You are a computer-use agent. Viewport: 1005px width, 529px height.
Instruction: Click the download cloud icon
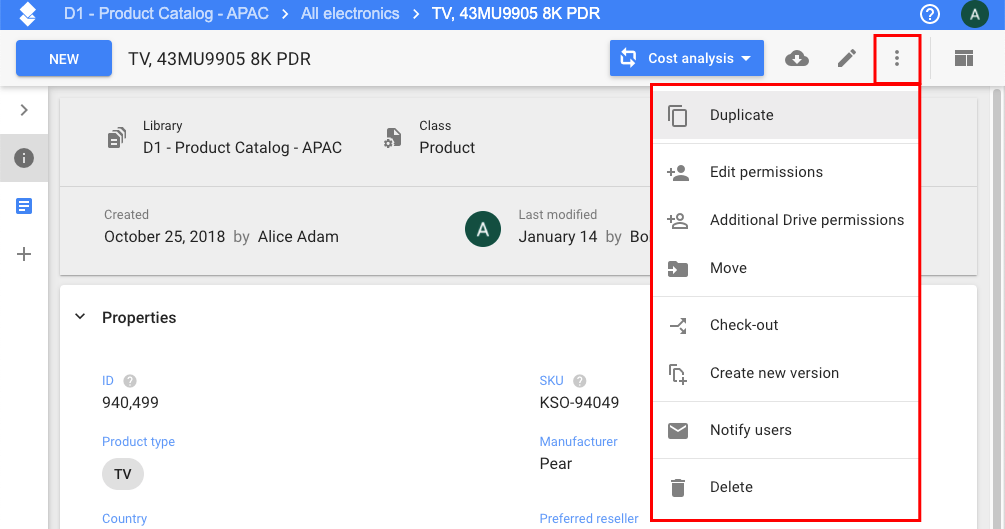coord(797,58)
